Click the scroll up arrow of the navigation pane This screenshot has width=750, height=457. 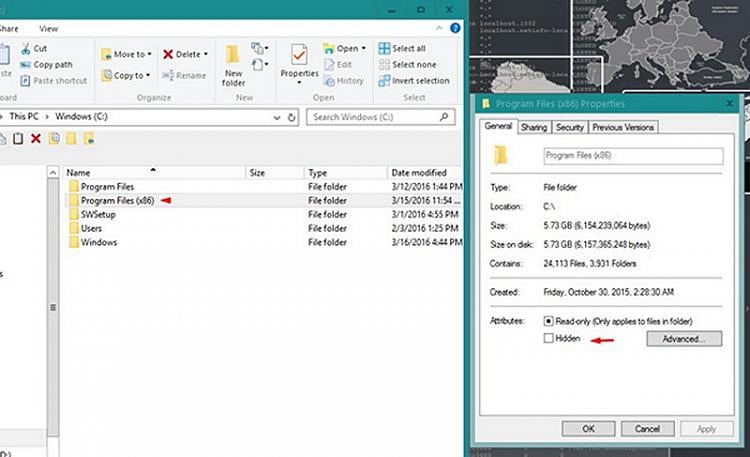[x=53, y=172]
